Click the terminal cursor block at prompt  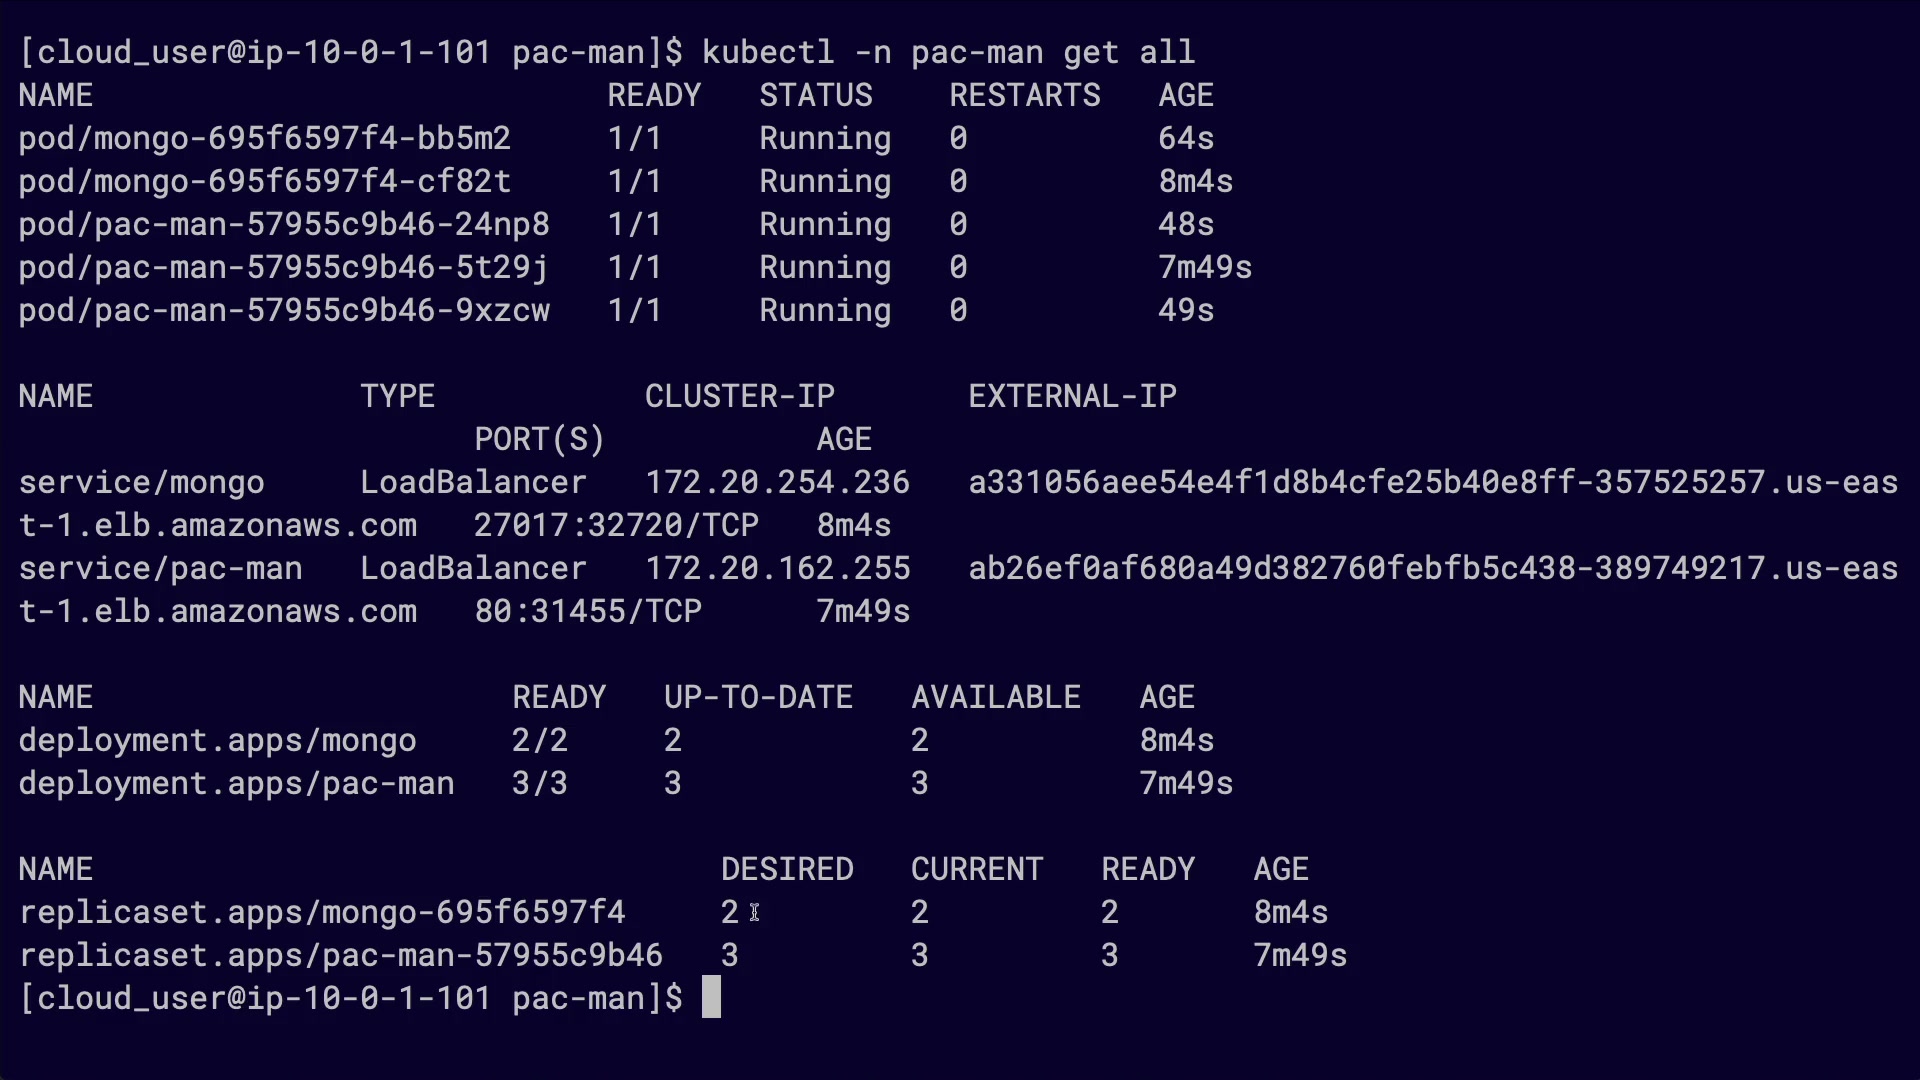[711, 998]
